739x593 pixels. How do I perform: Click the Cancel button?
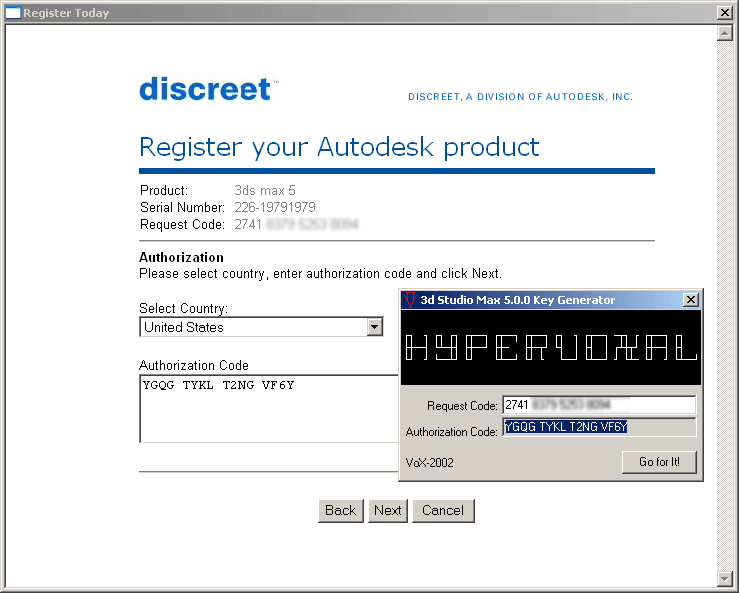[x=443, y=511]
